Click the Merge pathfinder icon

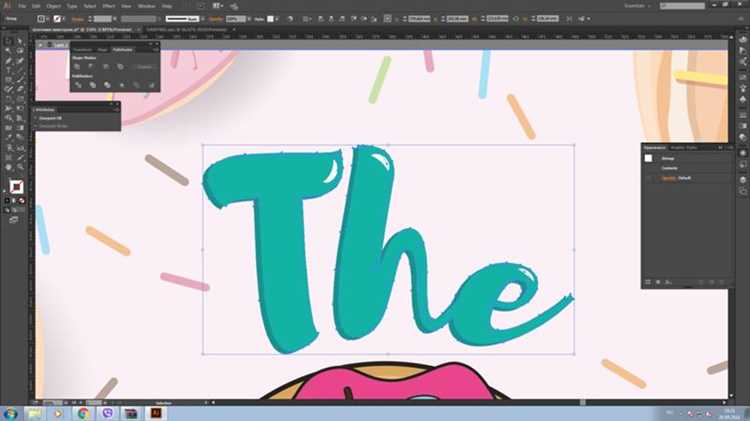pyautogui.click(x=107, y=85)
